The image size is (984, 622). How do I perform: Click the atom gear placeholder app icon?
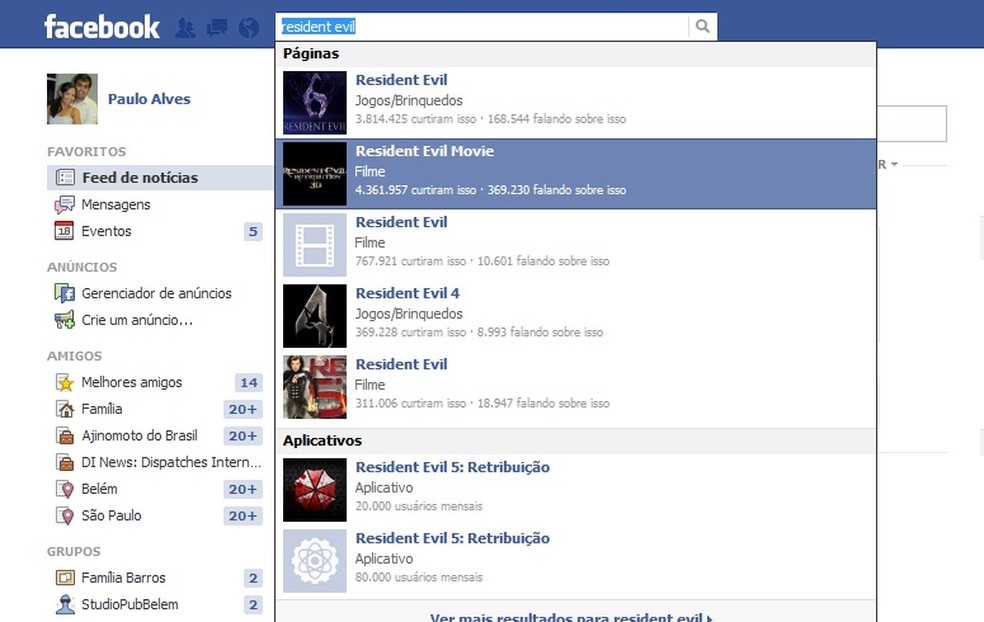(x=314, y=560)
